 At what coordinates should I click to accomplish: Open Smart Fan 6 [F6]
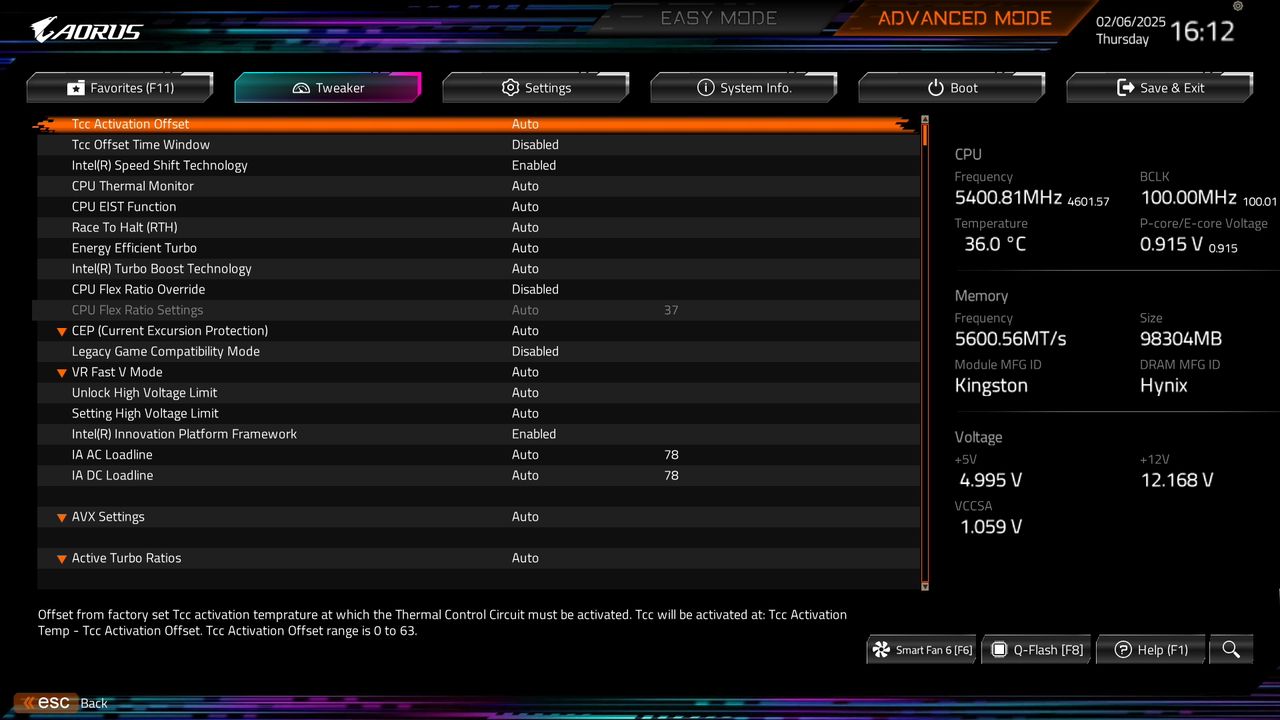click(922, 650)
